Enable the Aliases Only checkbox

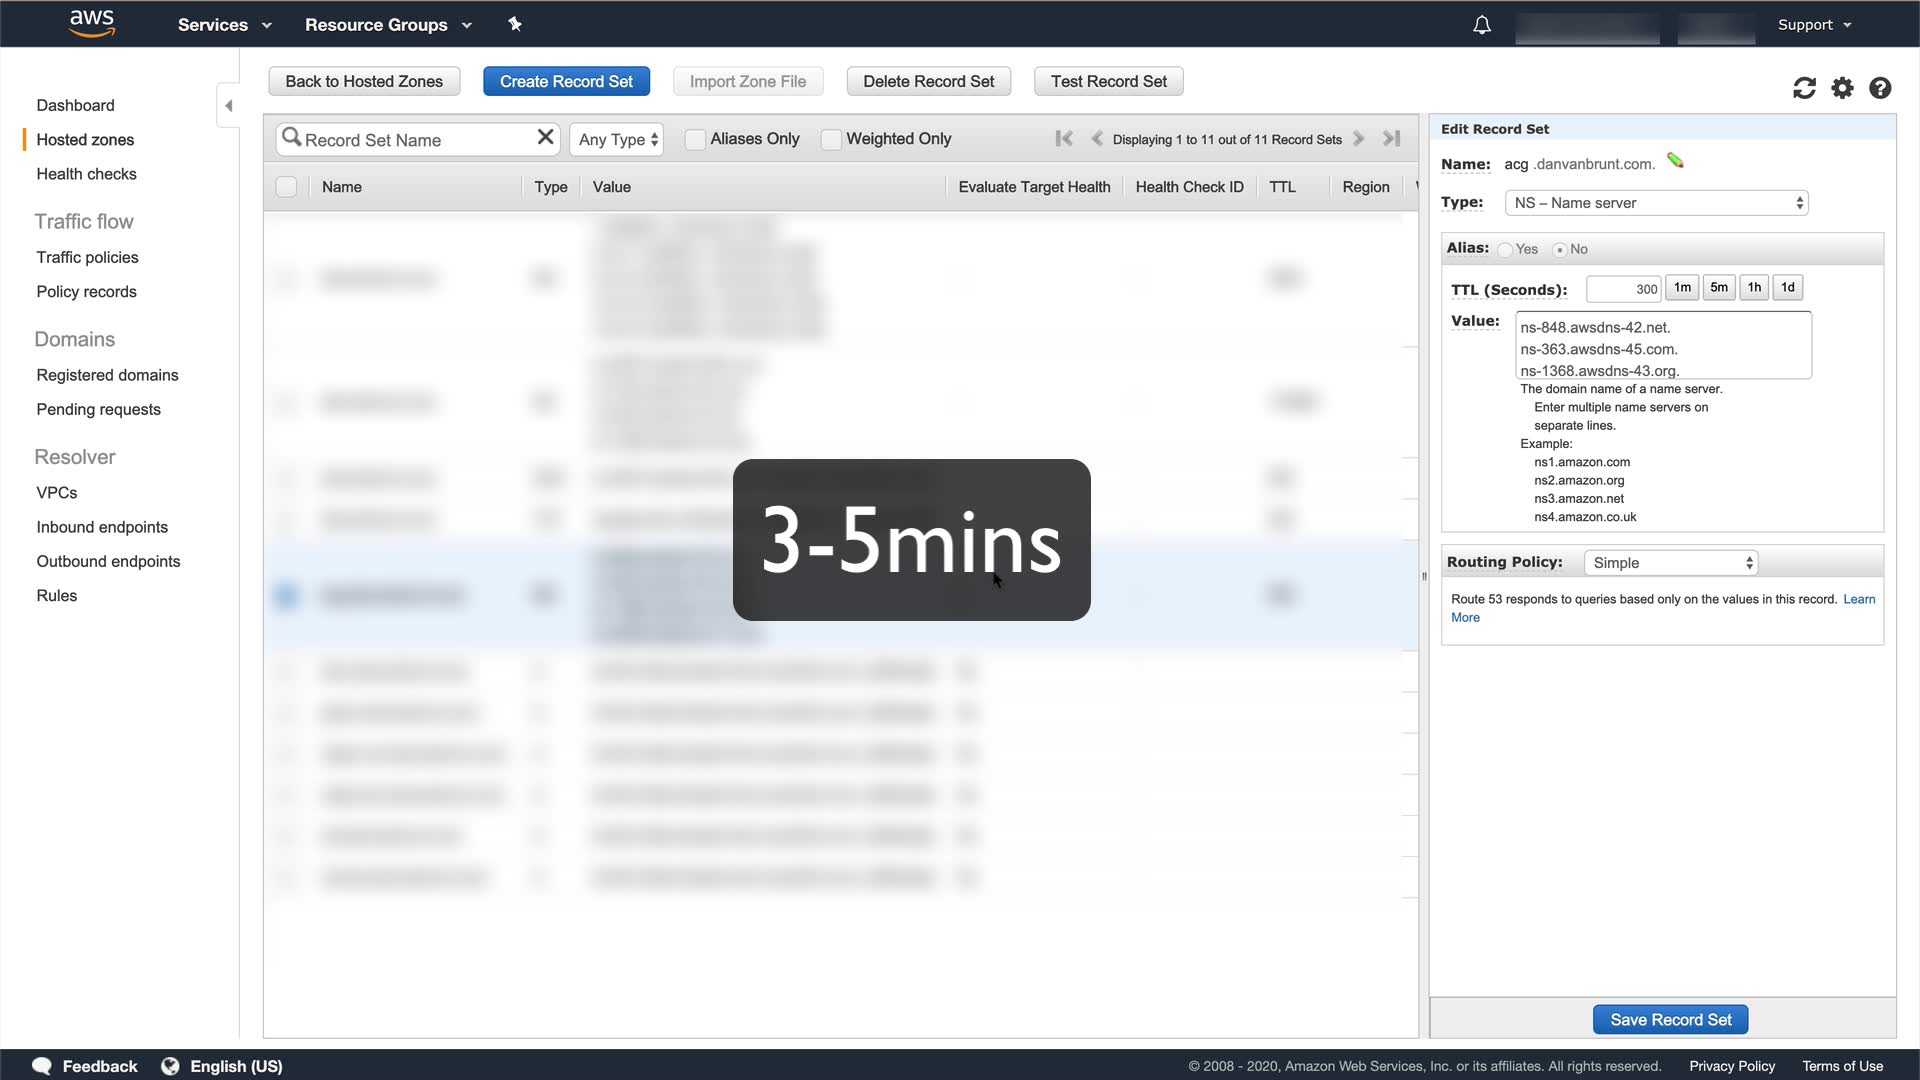pyautogui.click(x=695, y=140)
